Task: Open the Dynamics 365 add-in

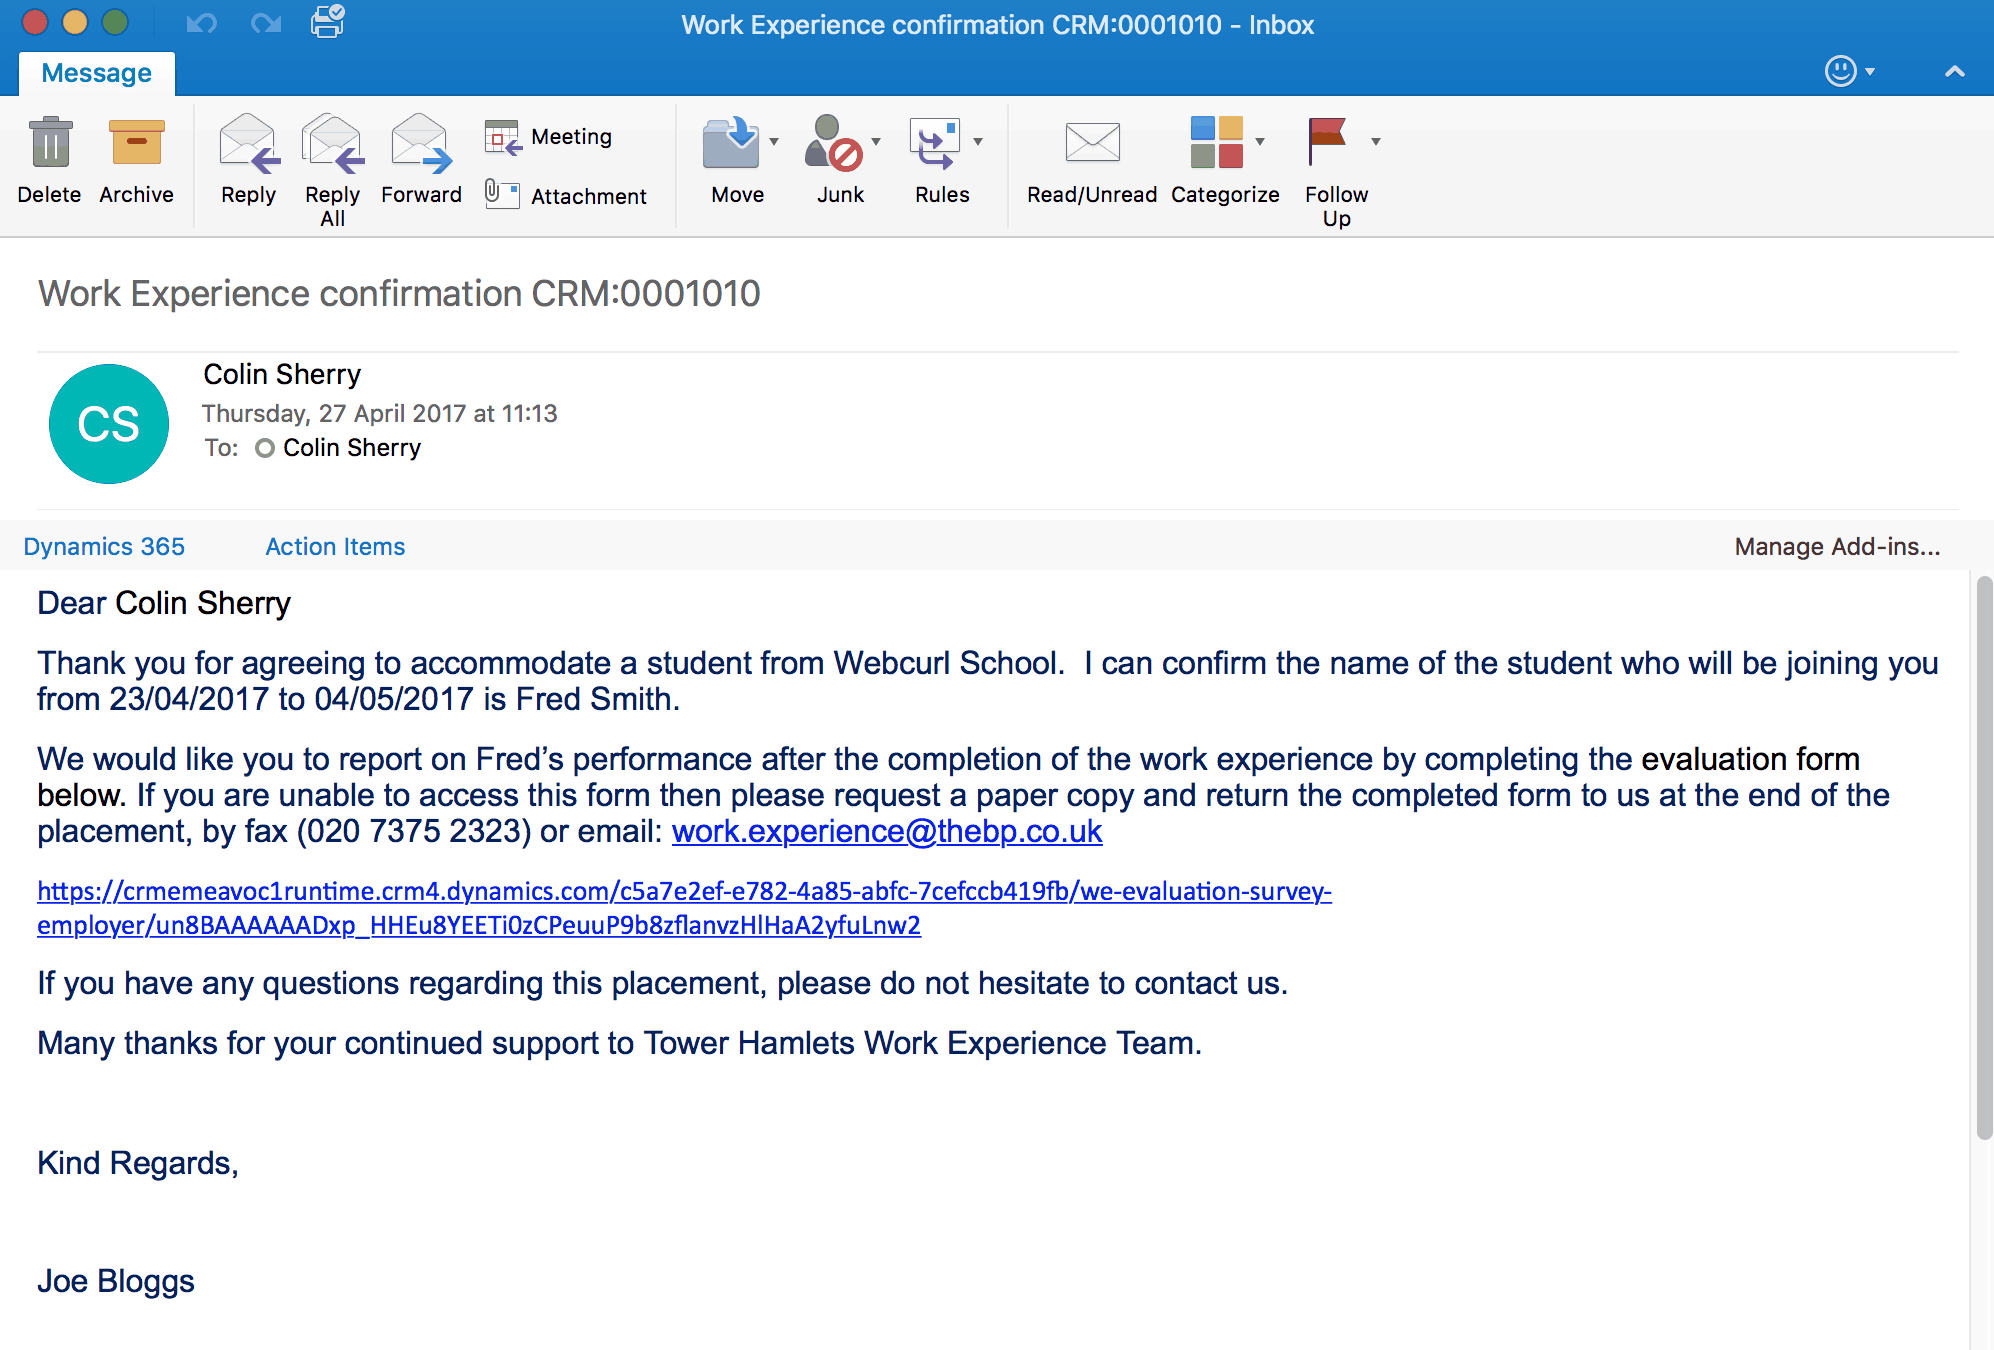Action: coord(104,546)
